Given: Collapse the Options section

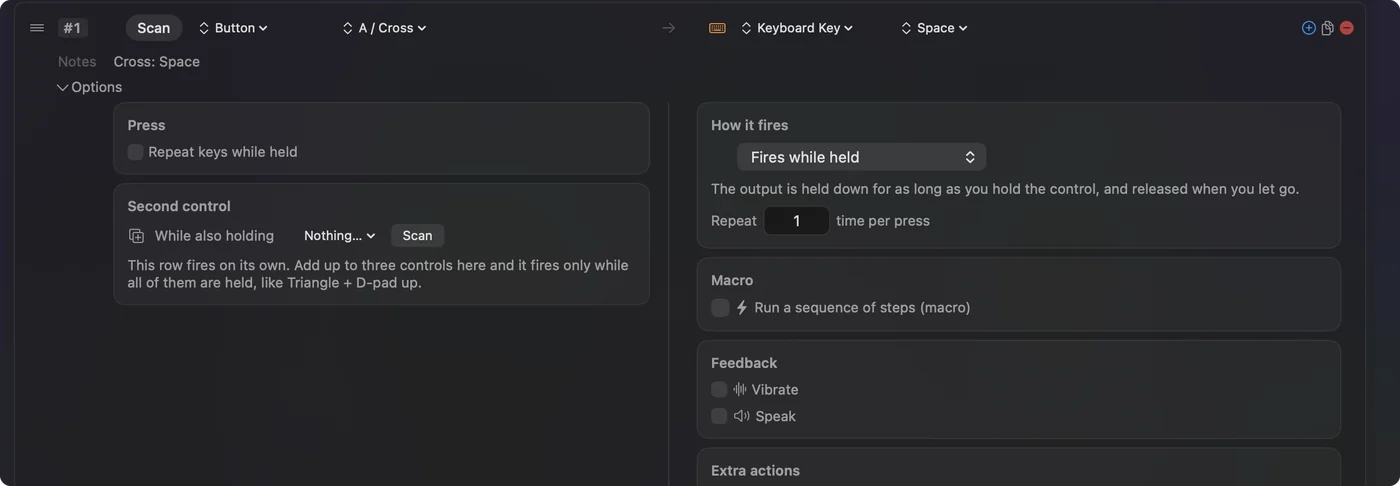Looking at the screenshot, I should click(x=89, y=87).
